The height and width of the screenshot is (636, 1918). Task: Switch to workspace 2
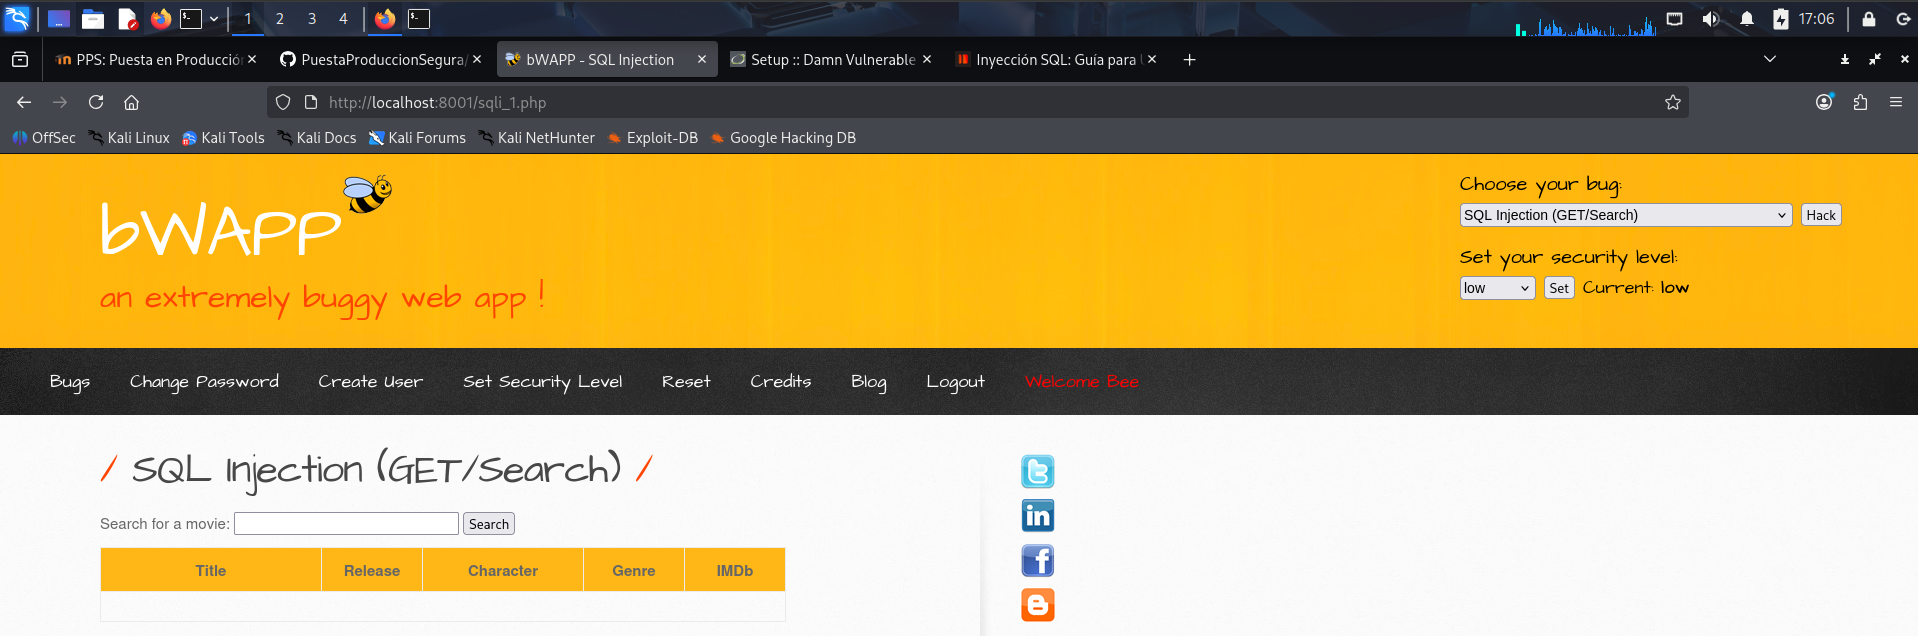[x=280, y=18]
